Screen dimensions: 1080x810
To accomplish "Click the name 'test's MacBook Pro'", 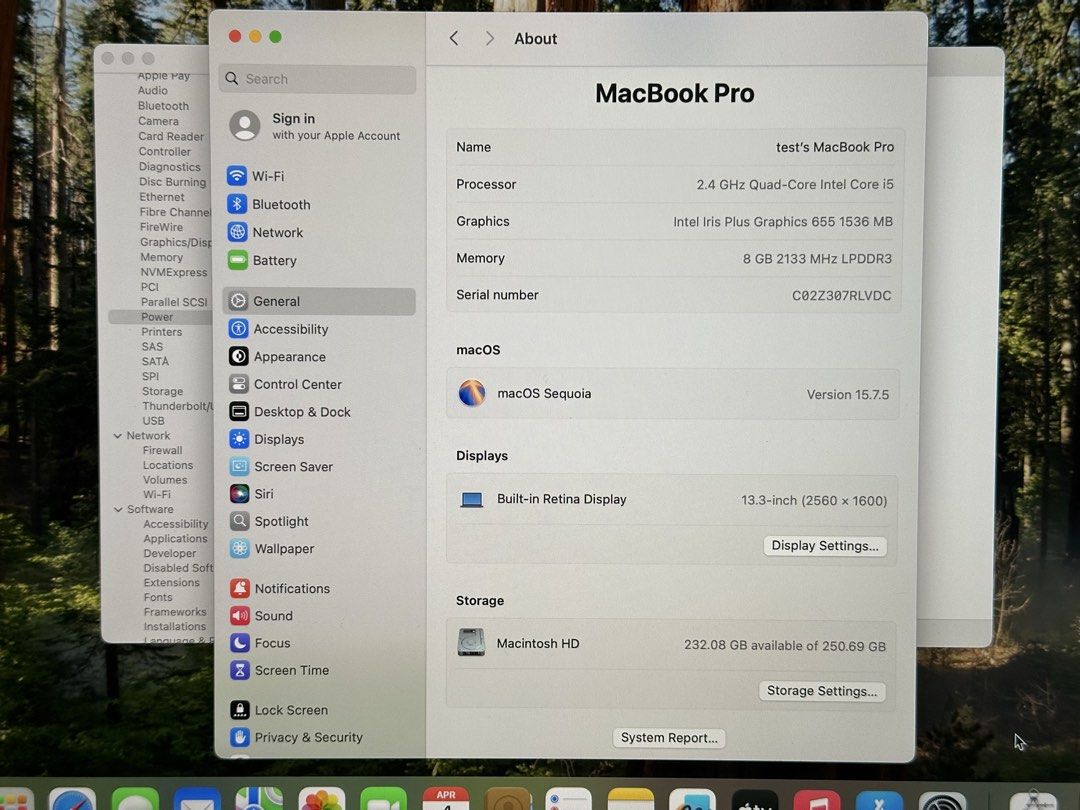I will [x=835, y=147].
